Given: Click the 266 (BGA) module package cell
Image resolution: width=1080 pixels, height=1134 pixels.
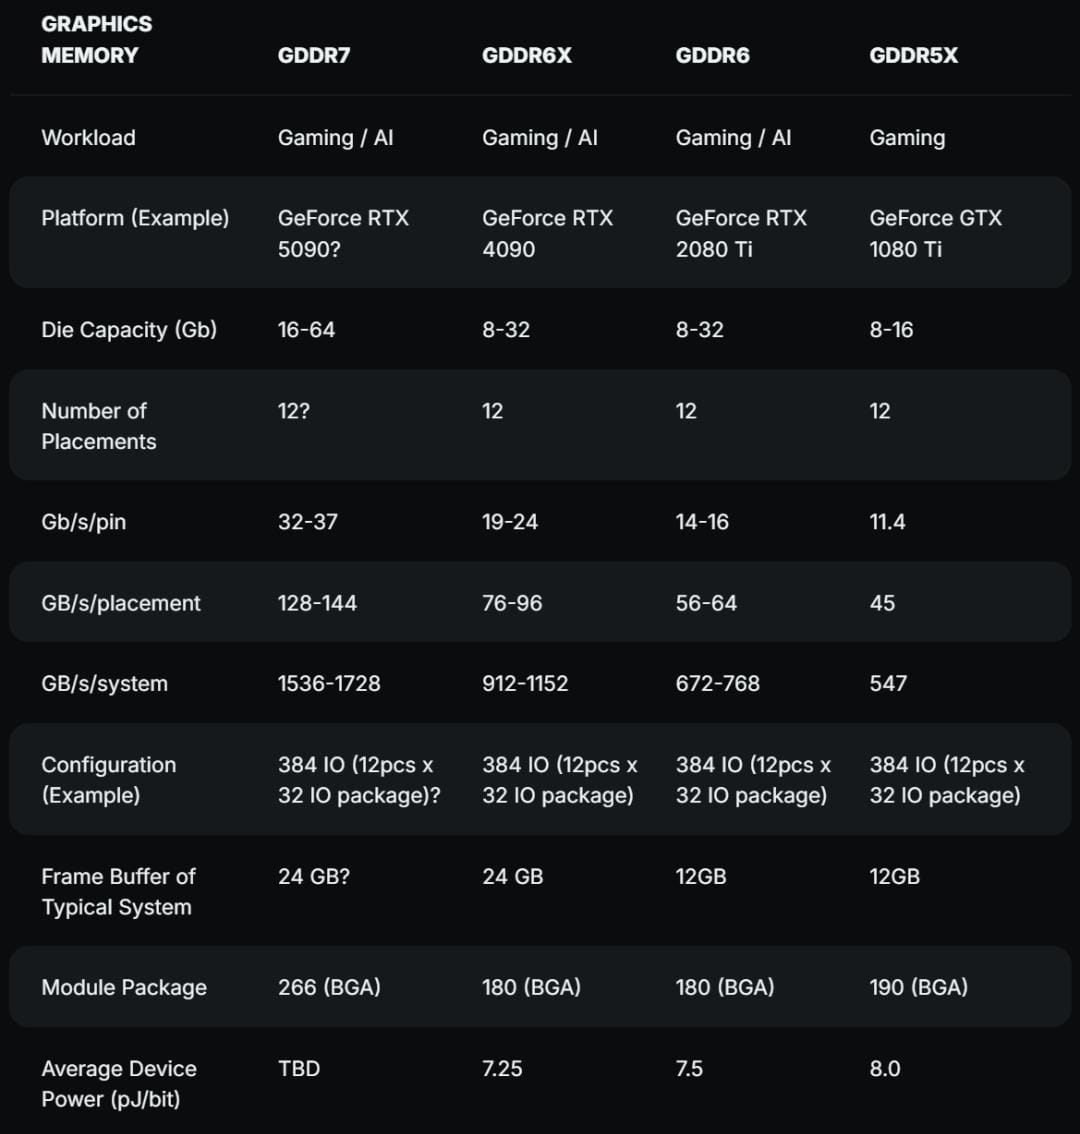Looking at the screenshot, I should point(329,987).
